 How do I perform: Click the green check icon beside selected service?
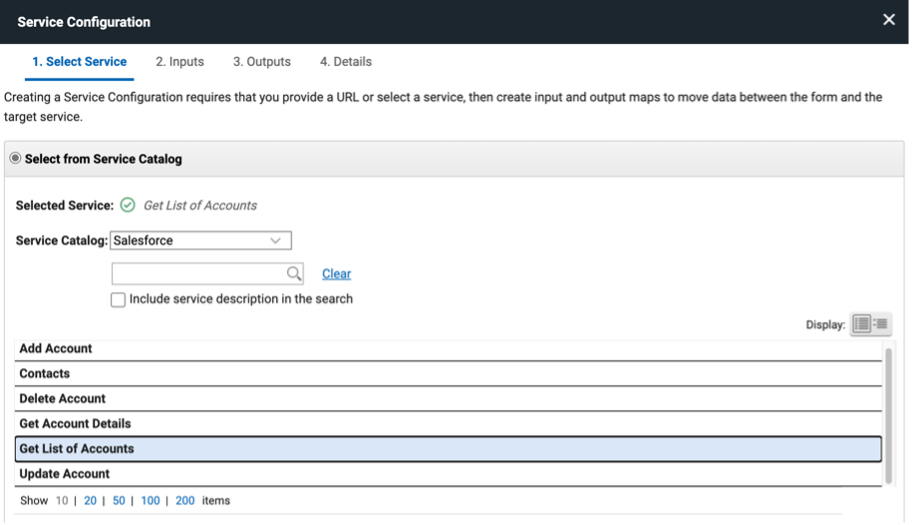127,205
